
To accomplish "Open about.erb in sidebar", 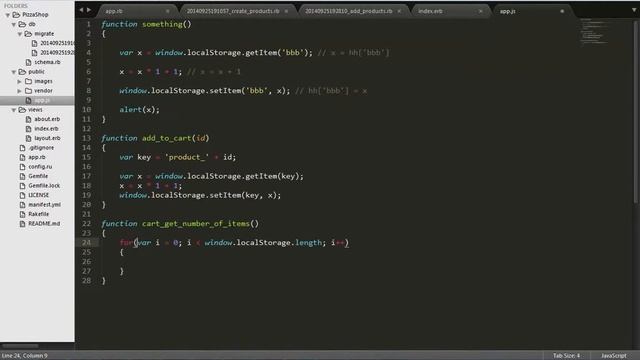I will coord(47,119).
